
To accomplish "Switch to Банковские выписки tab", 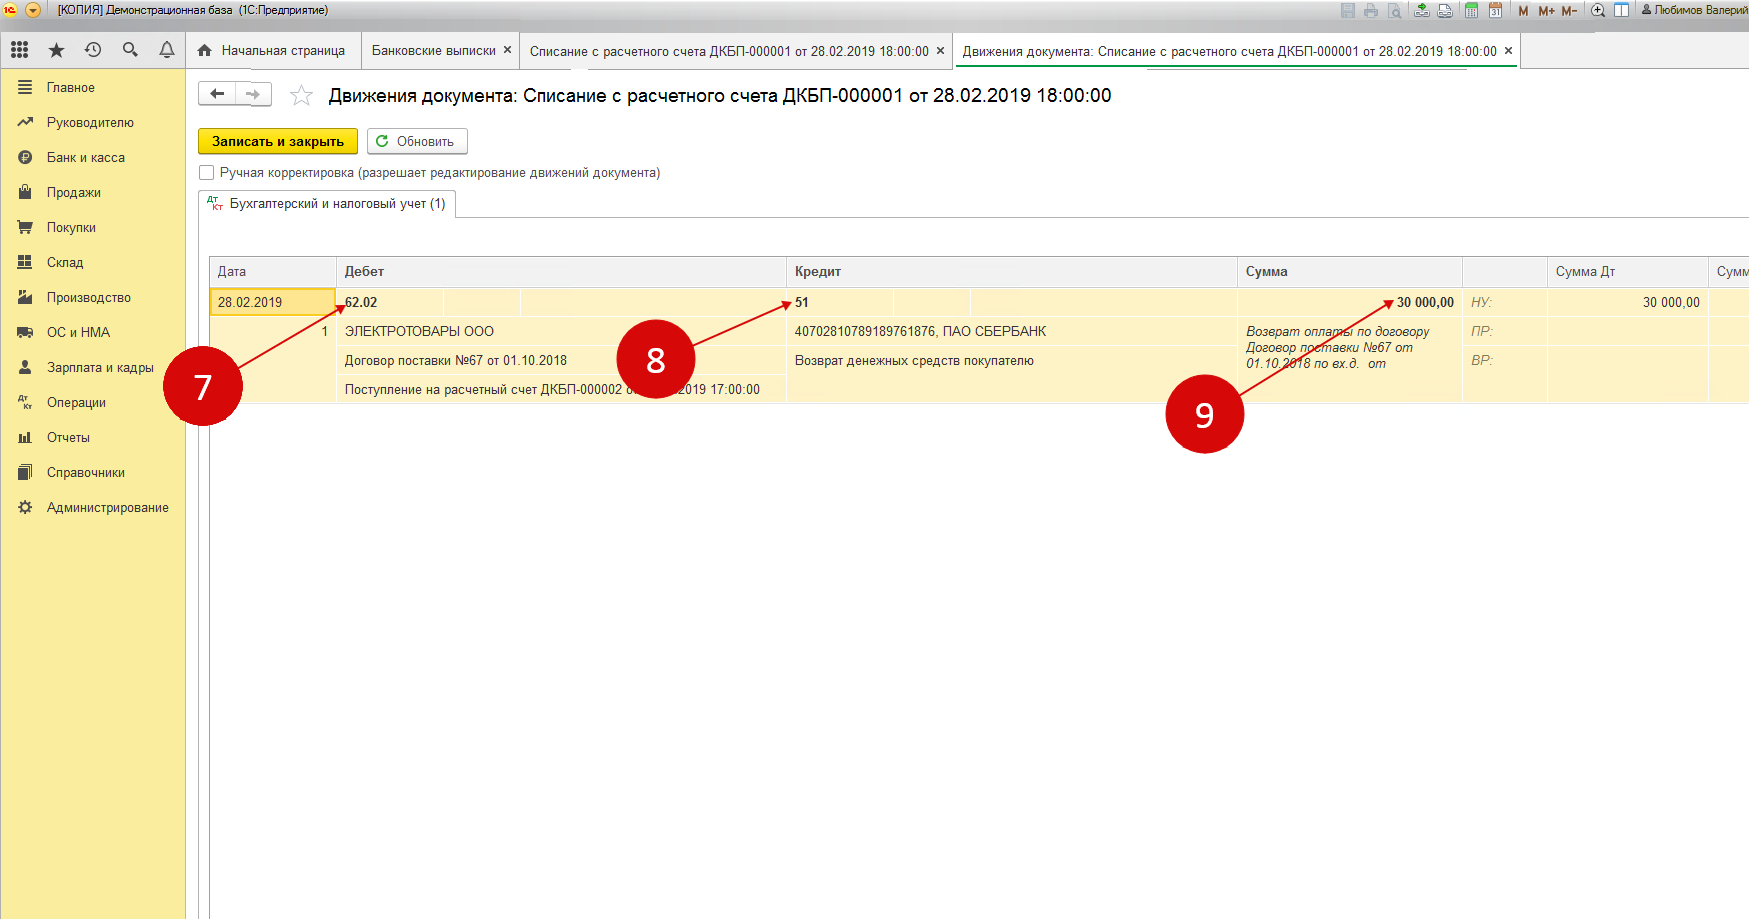I will point(433,51).
